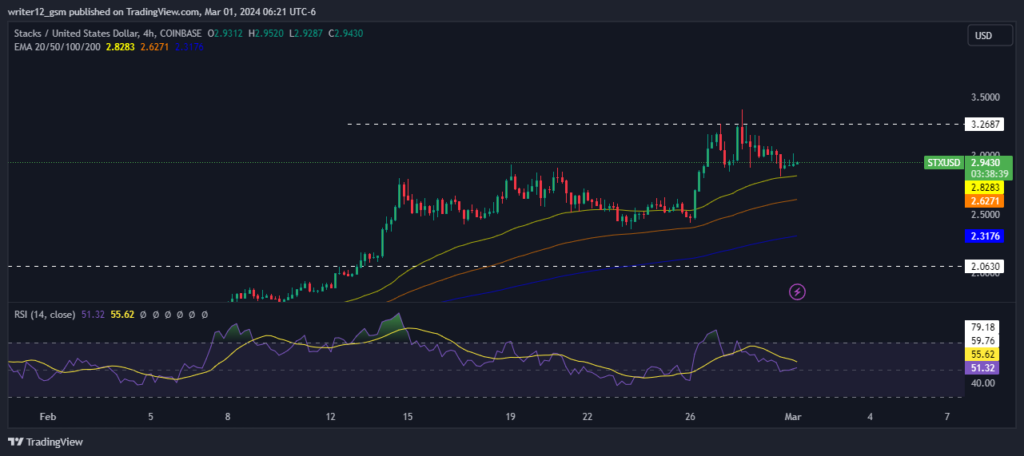Click the white 3.2687 resistance level tag
The image size is (1024, 456).
coord(985,125)
